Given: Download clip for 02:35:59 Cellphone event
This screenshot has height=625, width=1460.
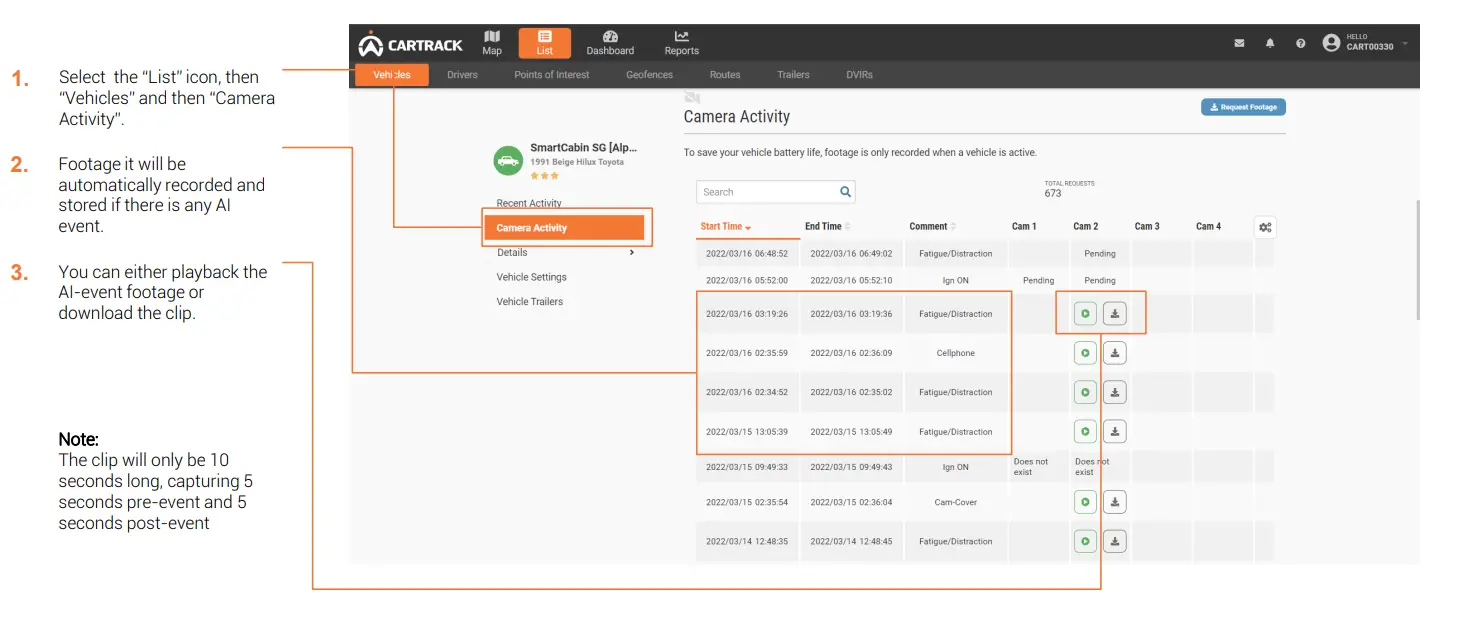Looking at the screenshot, I should pos(1115,353).
